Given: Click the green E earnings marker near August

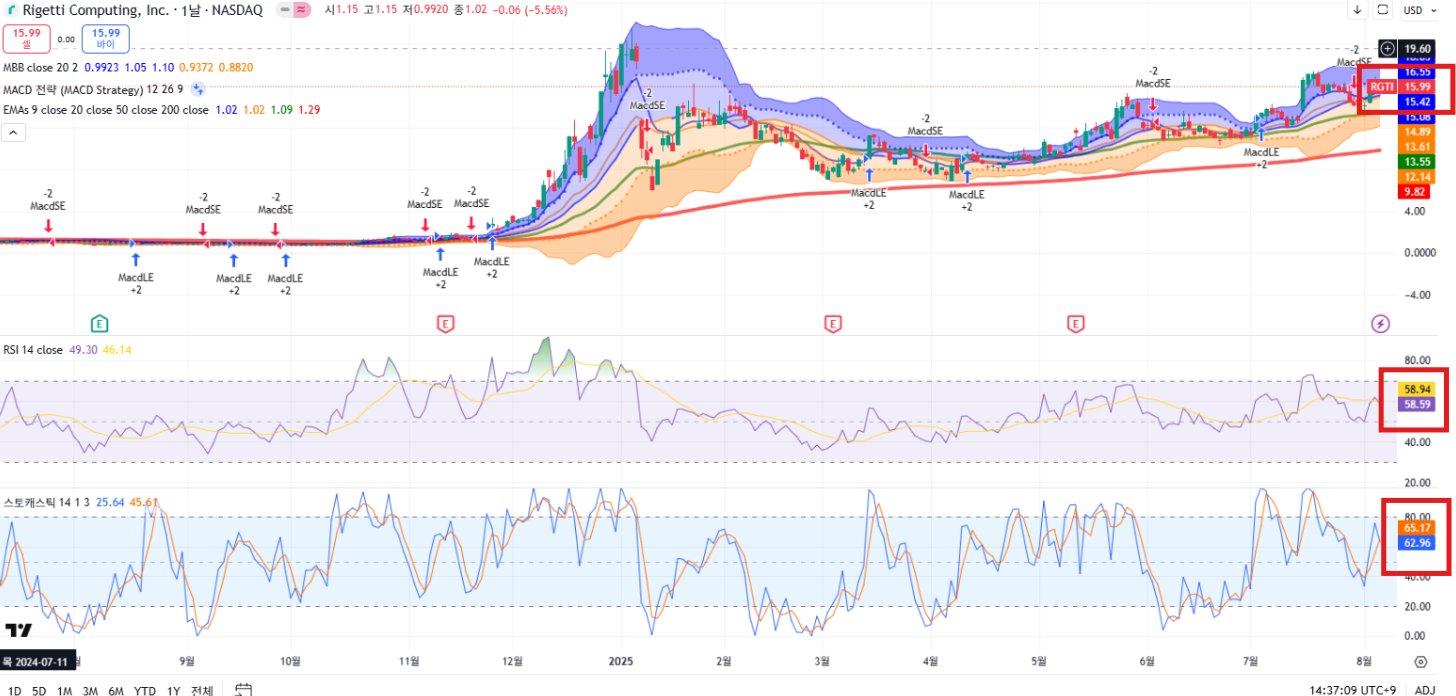Looking at the screenshot, I should coord(99,323).
